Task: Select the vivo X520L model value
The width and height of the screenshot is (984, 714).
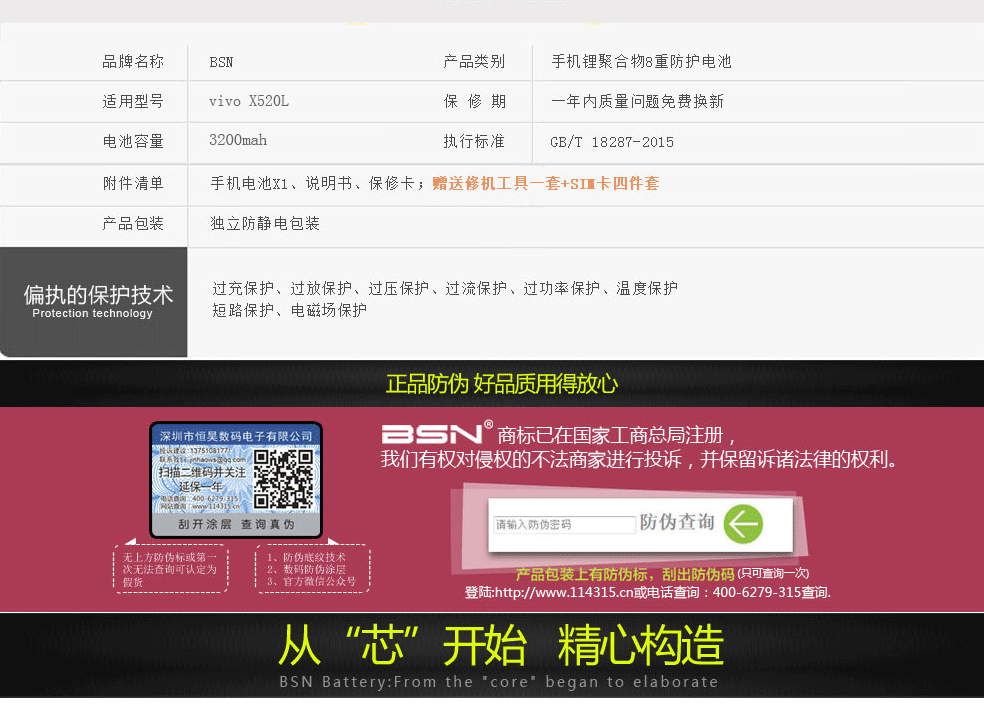Action: point(249,101)
